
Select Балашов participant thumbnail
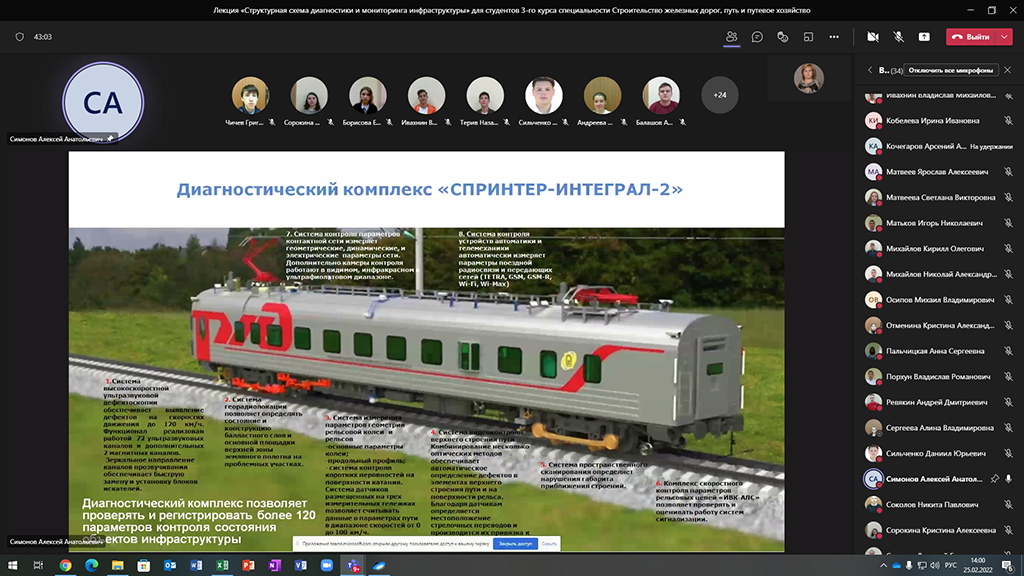click(x=661, y=95)
